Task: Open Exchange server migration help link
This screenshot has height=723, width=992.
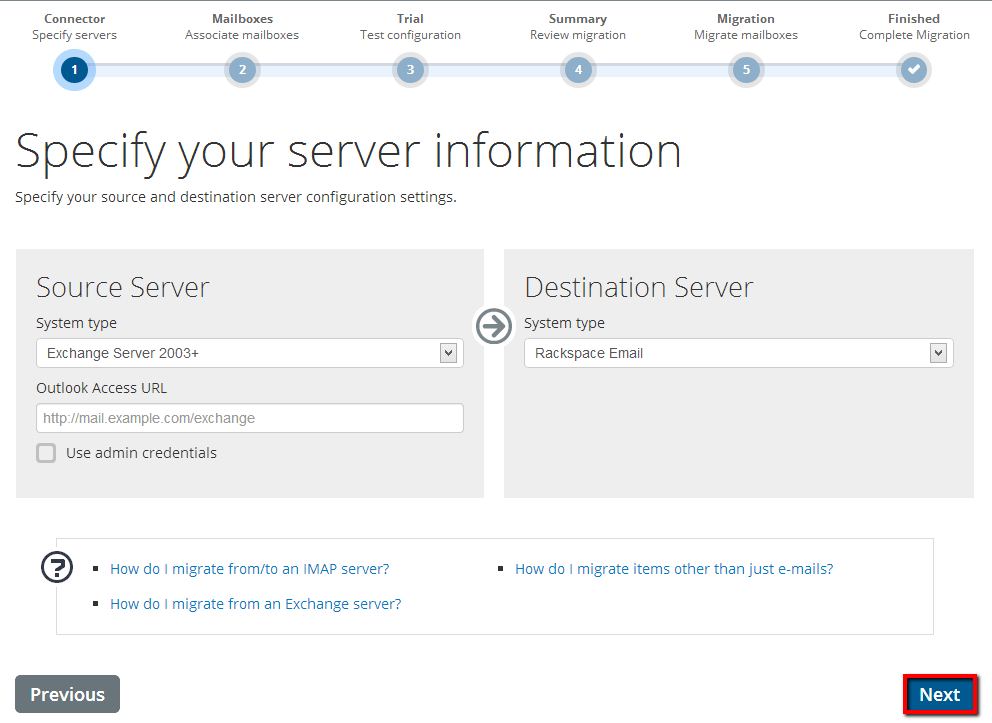Action: [255, 604]
